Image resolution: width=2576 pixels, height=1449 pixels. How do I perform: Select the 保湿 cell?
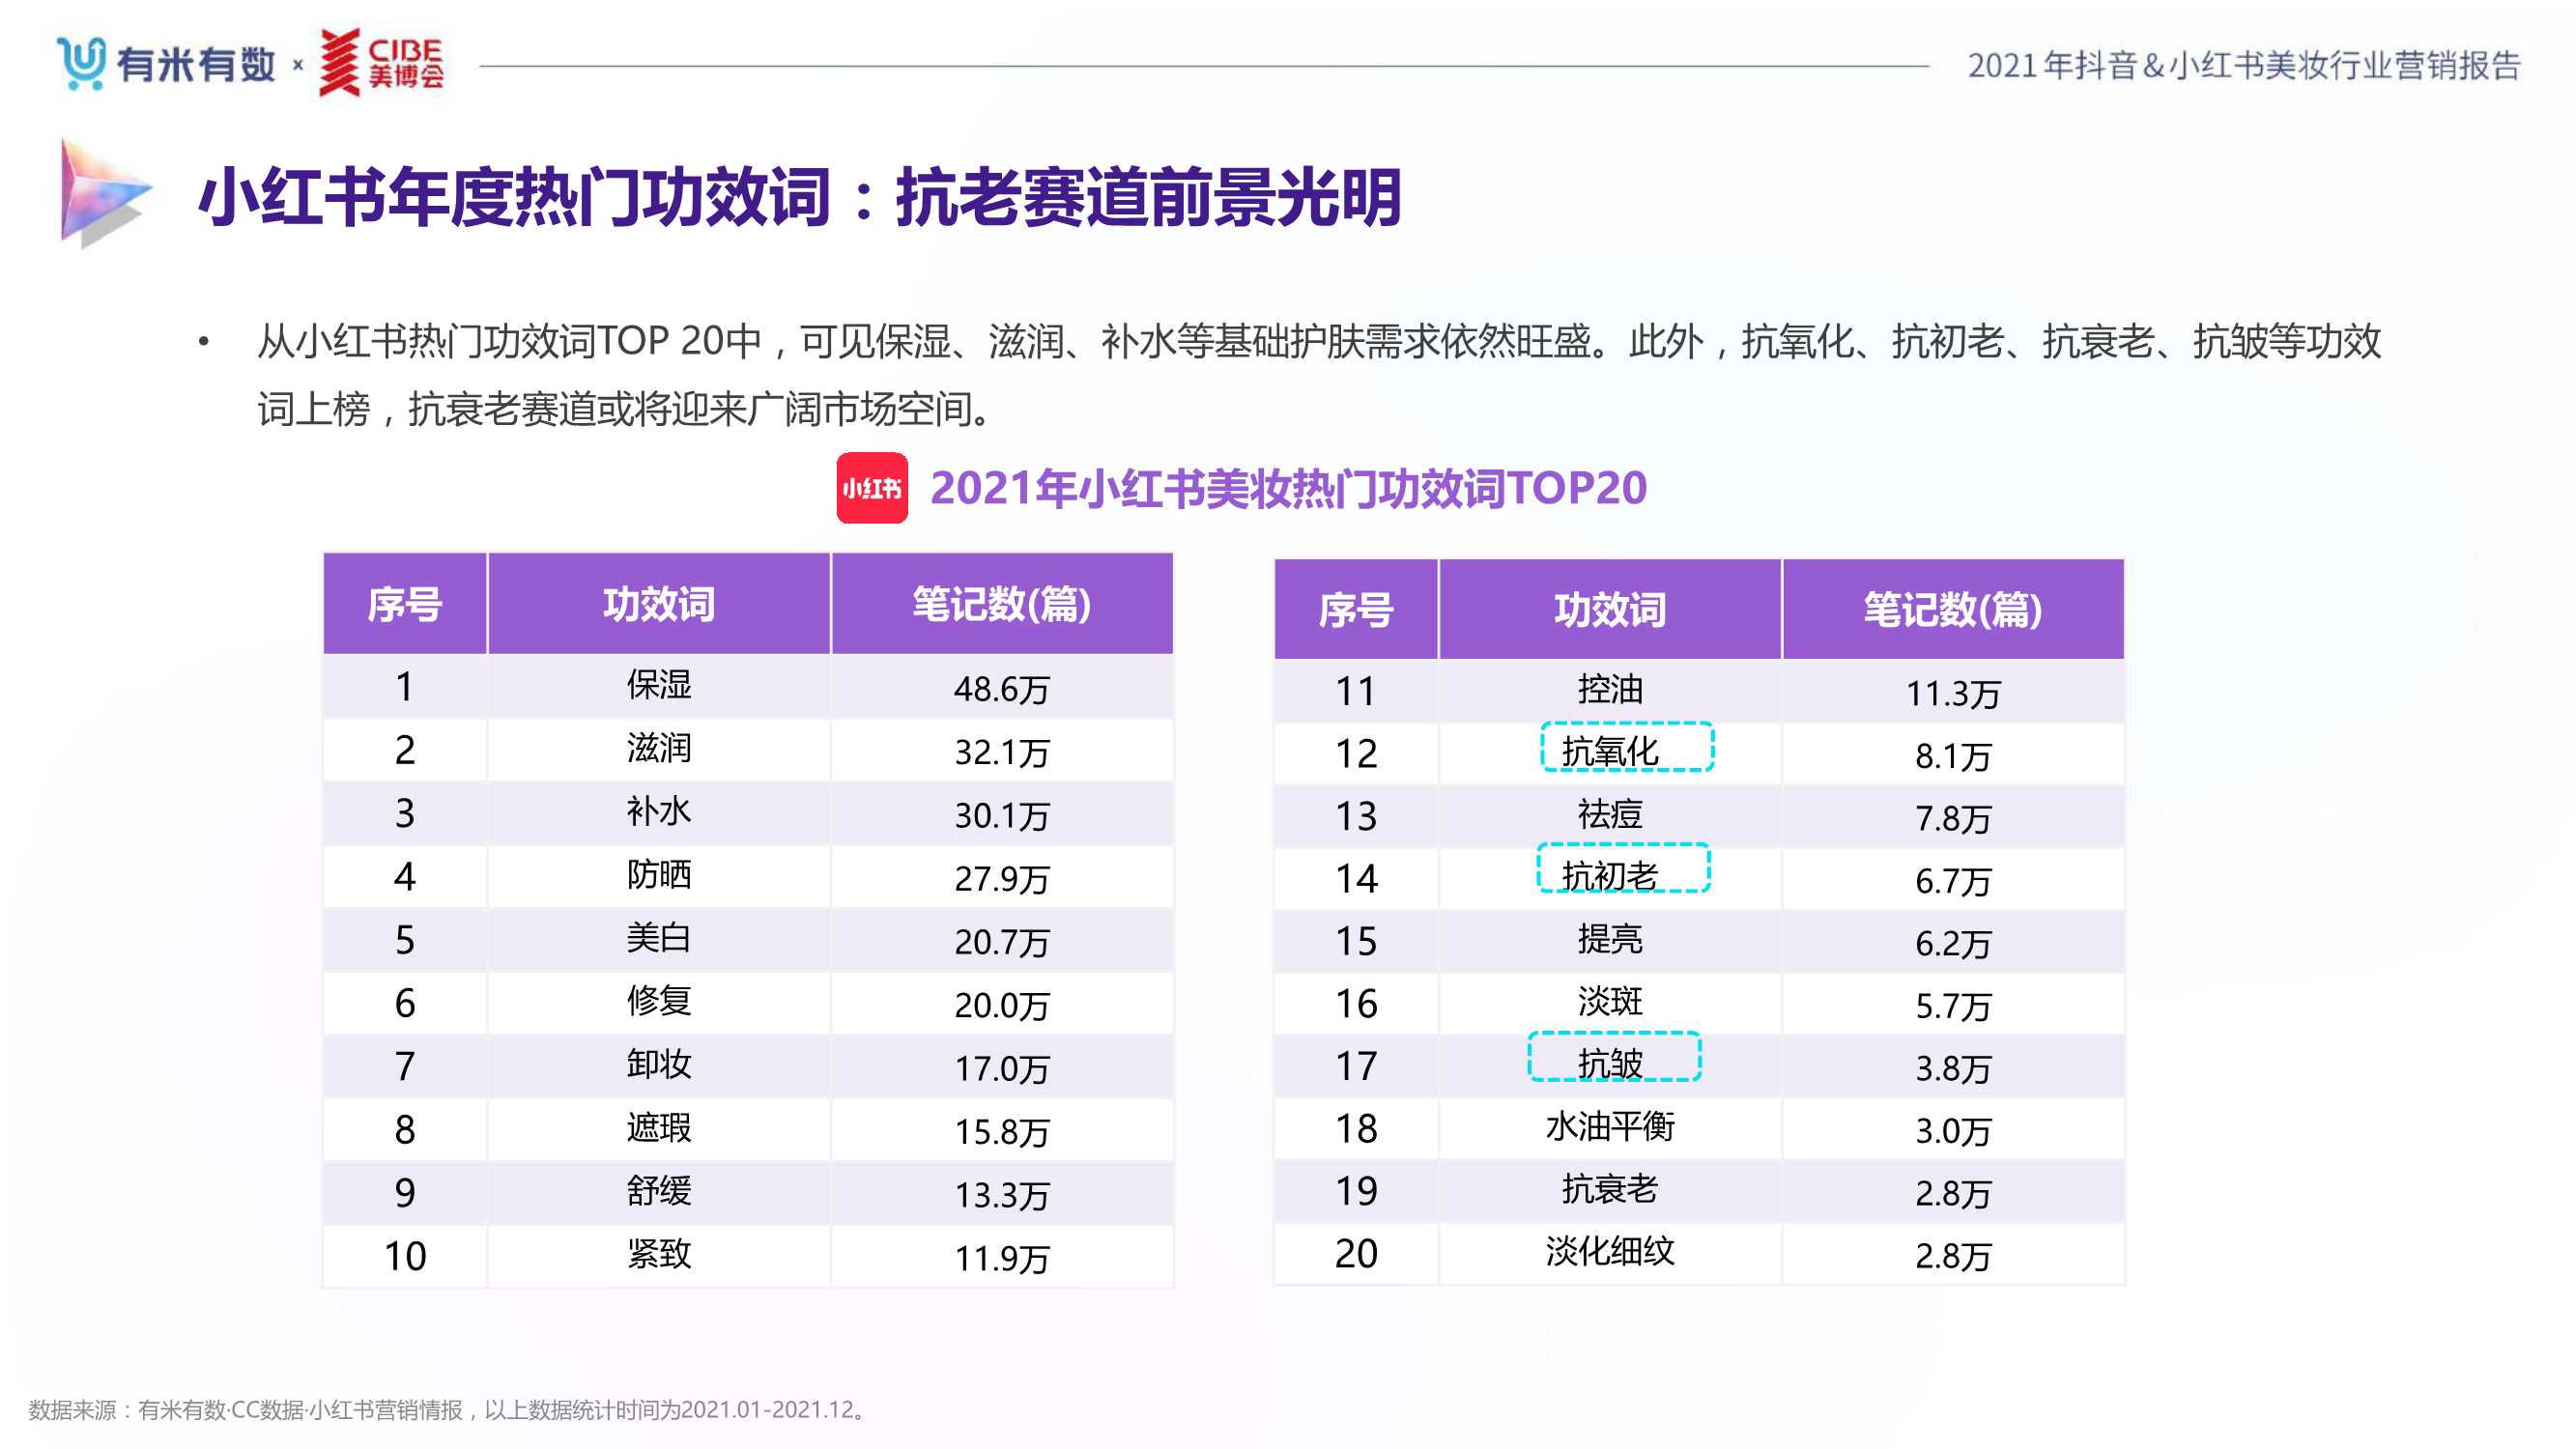(x=659, y=685)
